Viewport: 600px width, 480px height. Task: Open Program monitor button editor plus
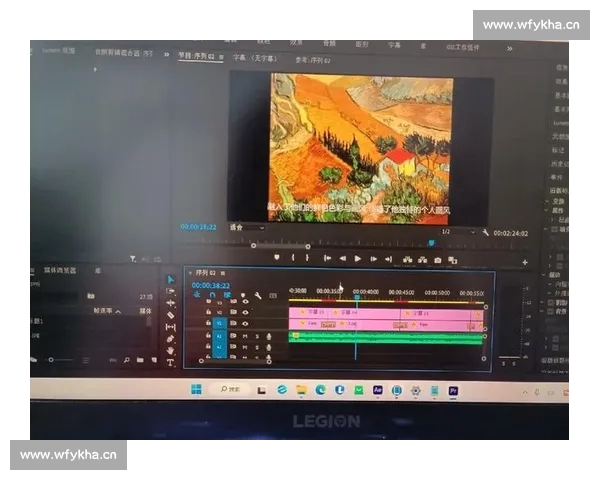[525, 262]
